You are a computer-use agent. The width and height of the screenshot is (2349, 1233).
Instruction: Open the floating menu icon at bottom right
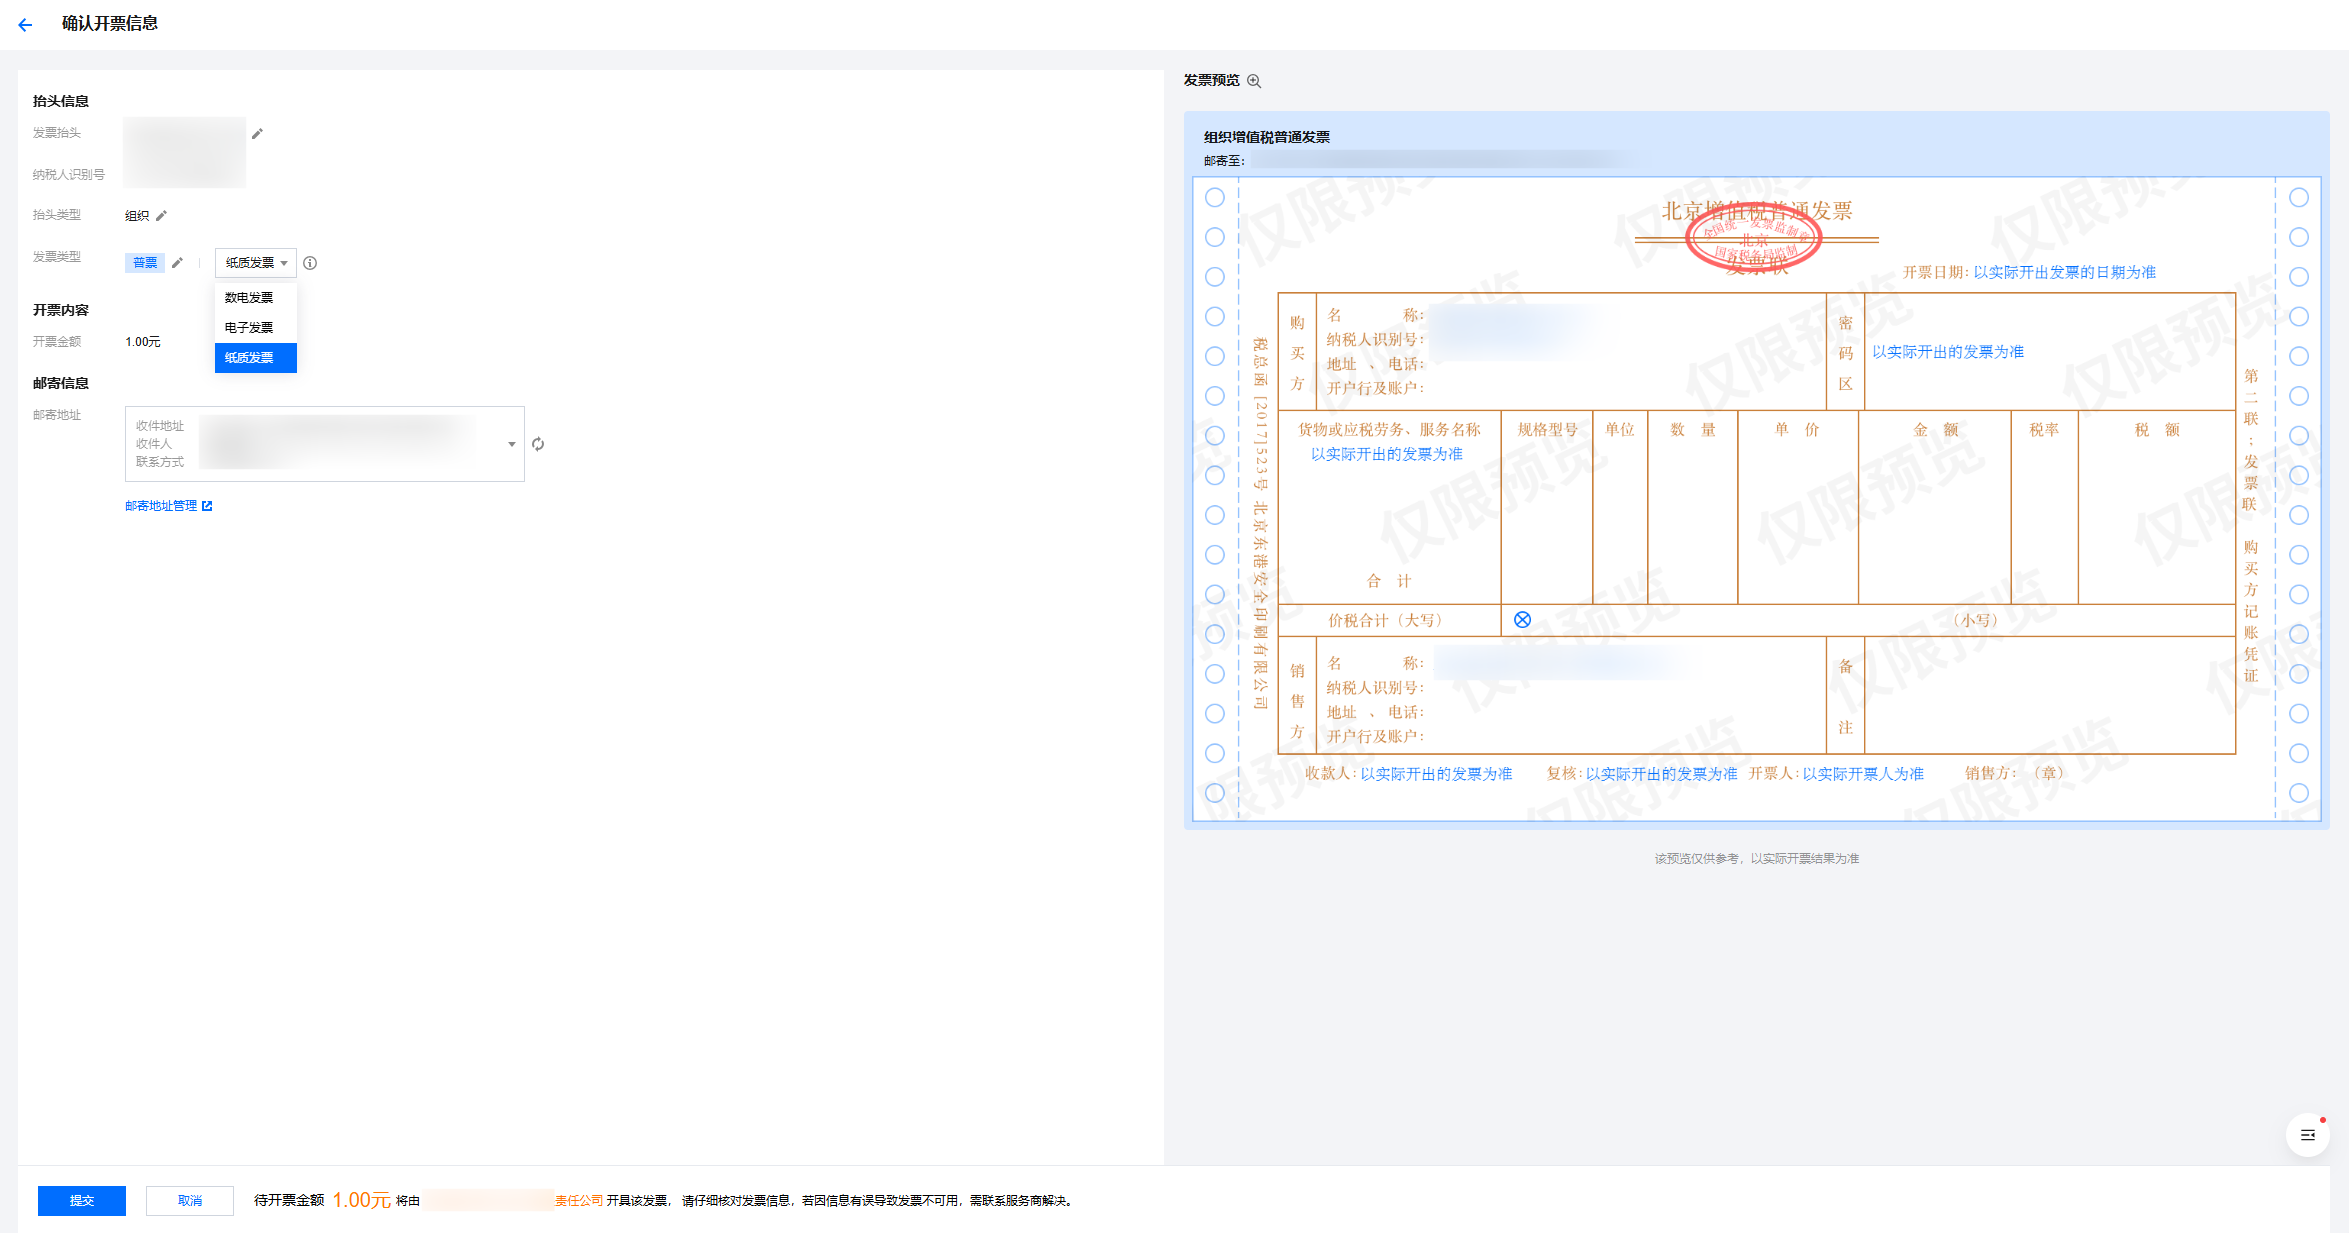[x=2307, y=1135]
